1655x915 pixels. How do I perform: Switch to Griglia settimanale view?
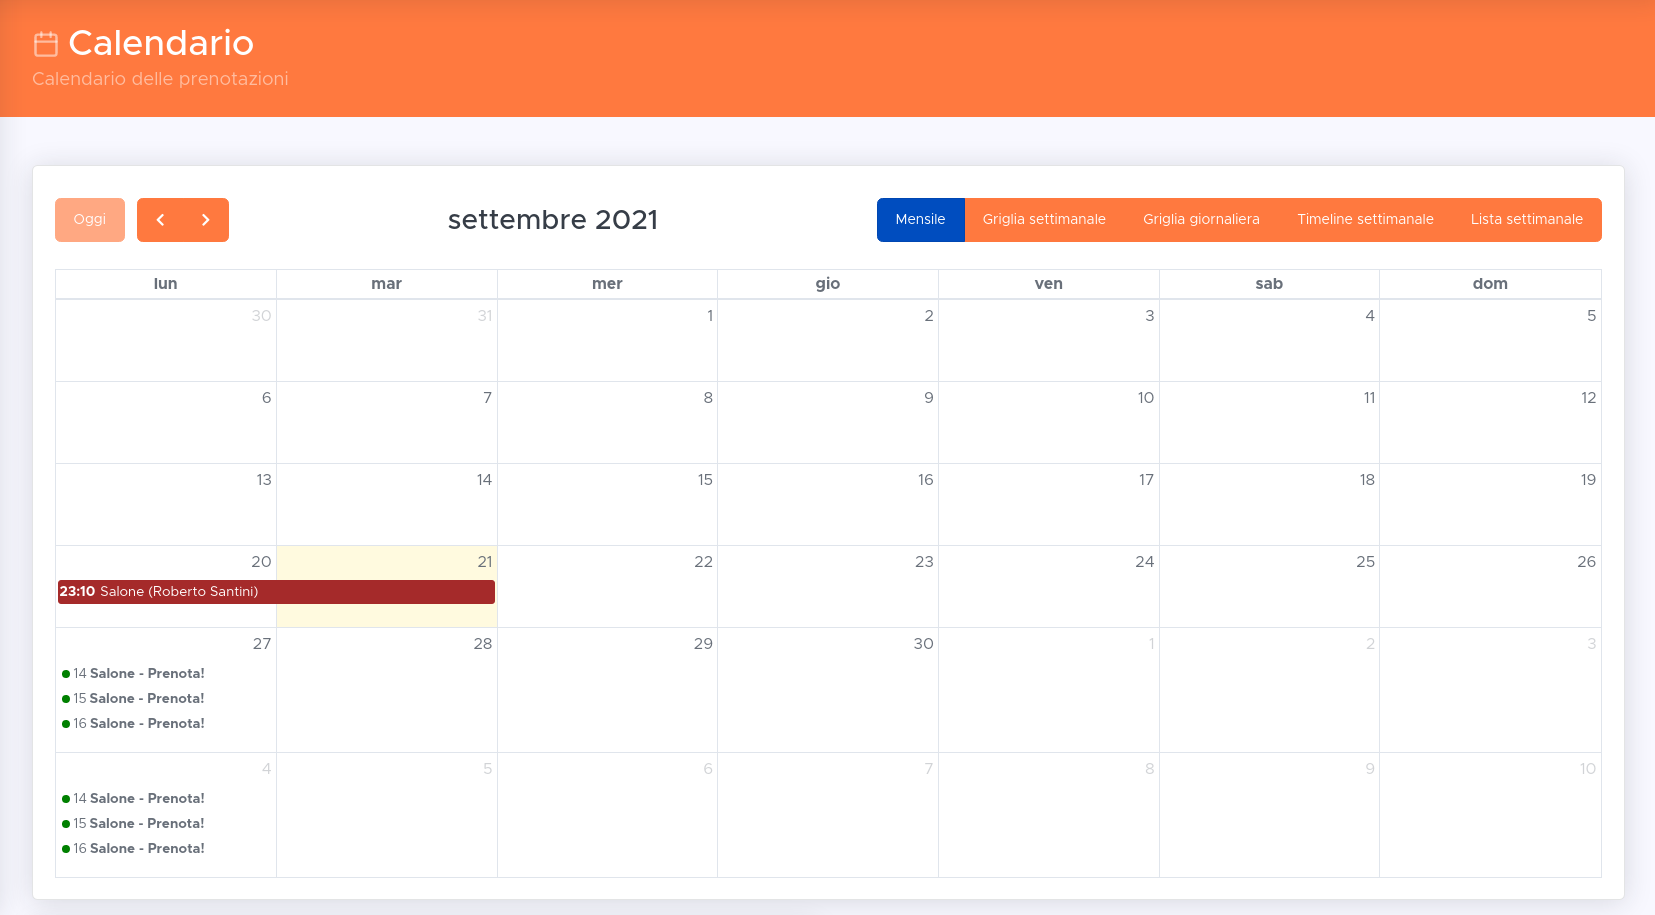pos(1043,220)
